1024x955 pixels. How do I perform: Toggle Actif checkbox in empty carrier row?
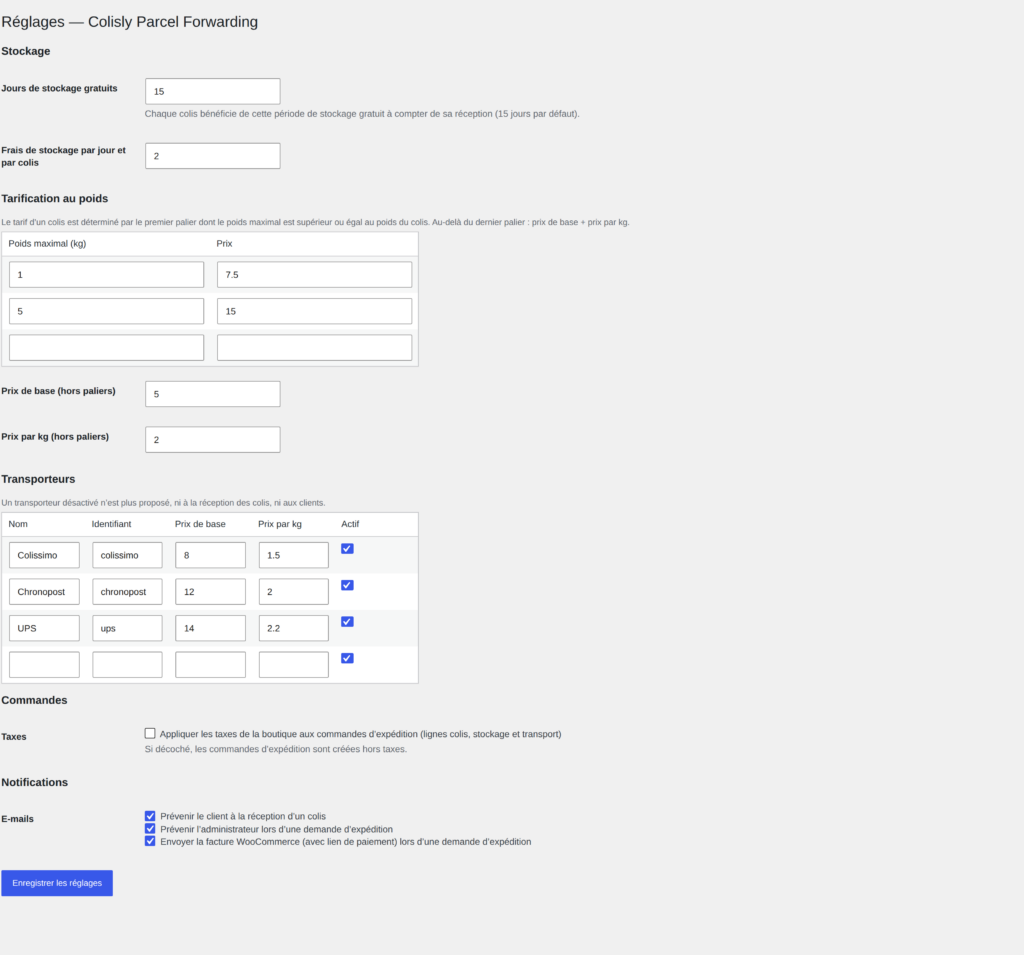click(x=347, y=658)
